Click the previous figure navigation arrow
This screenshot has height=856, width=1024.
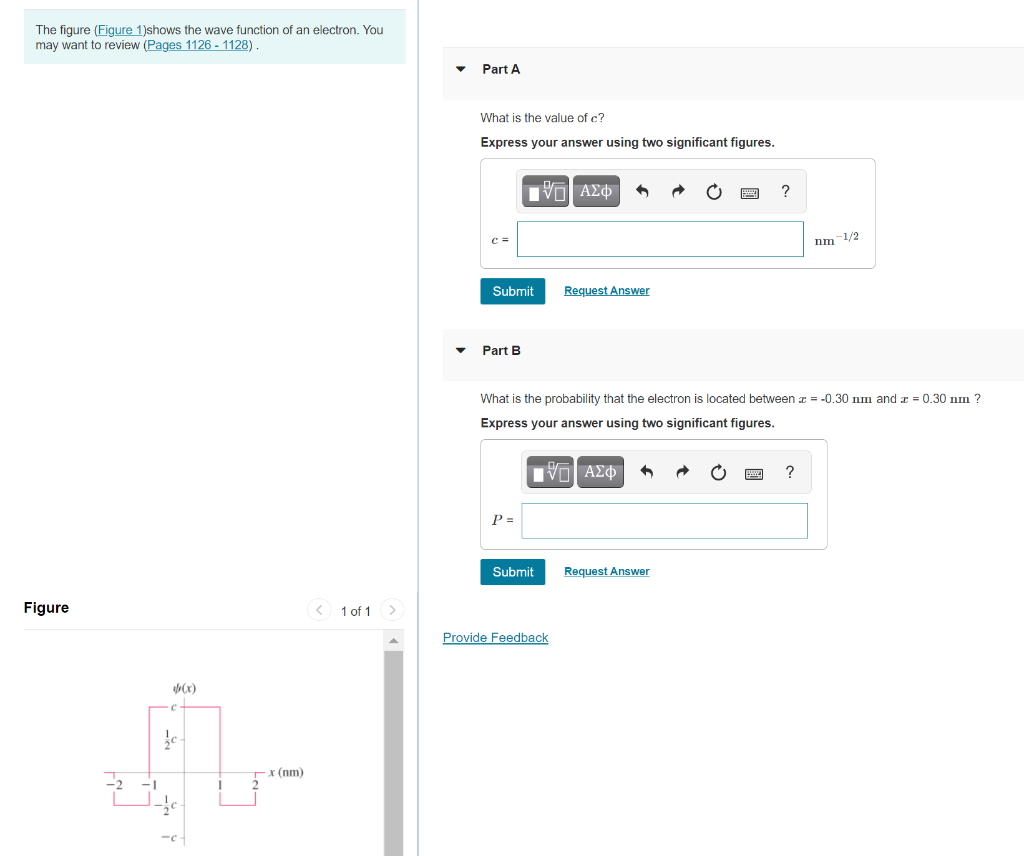[x=318, y=610]
